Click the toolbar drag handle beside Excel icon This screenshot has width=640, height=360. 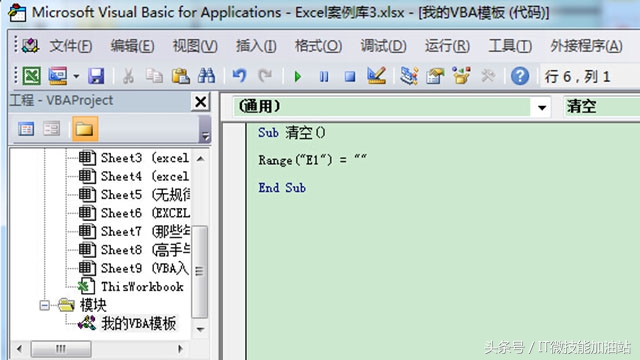tap(16, 76)
